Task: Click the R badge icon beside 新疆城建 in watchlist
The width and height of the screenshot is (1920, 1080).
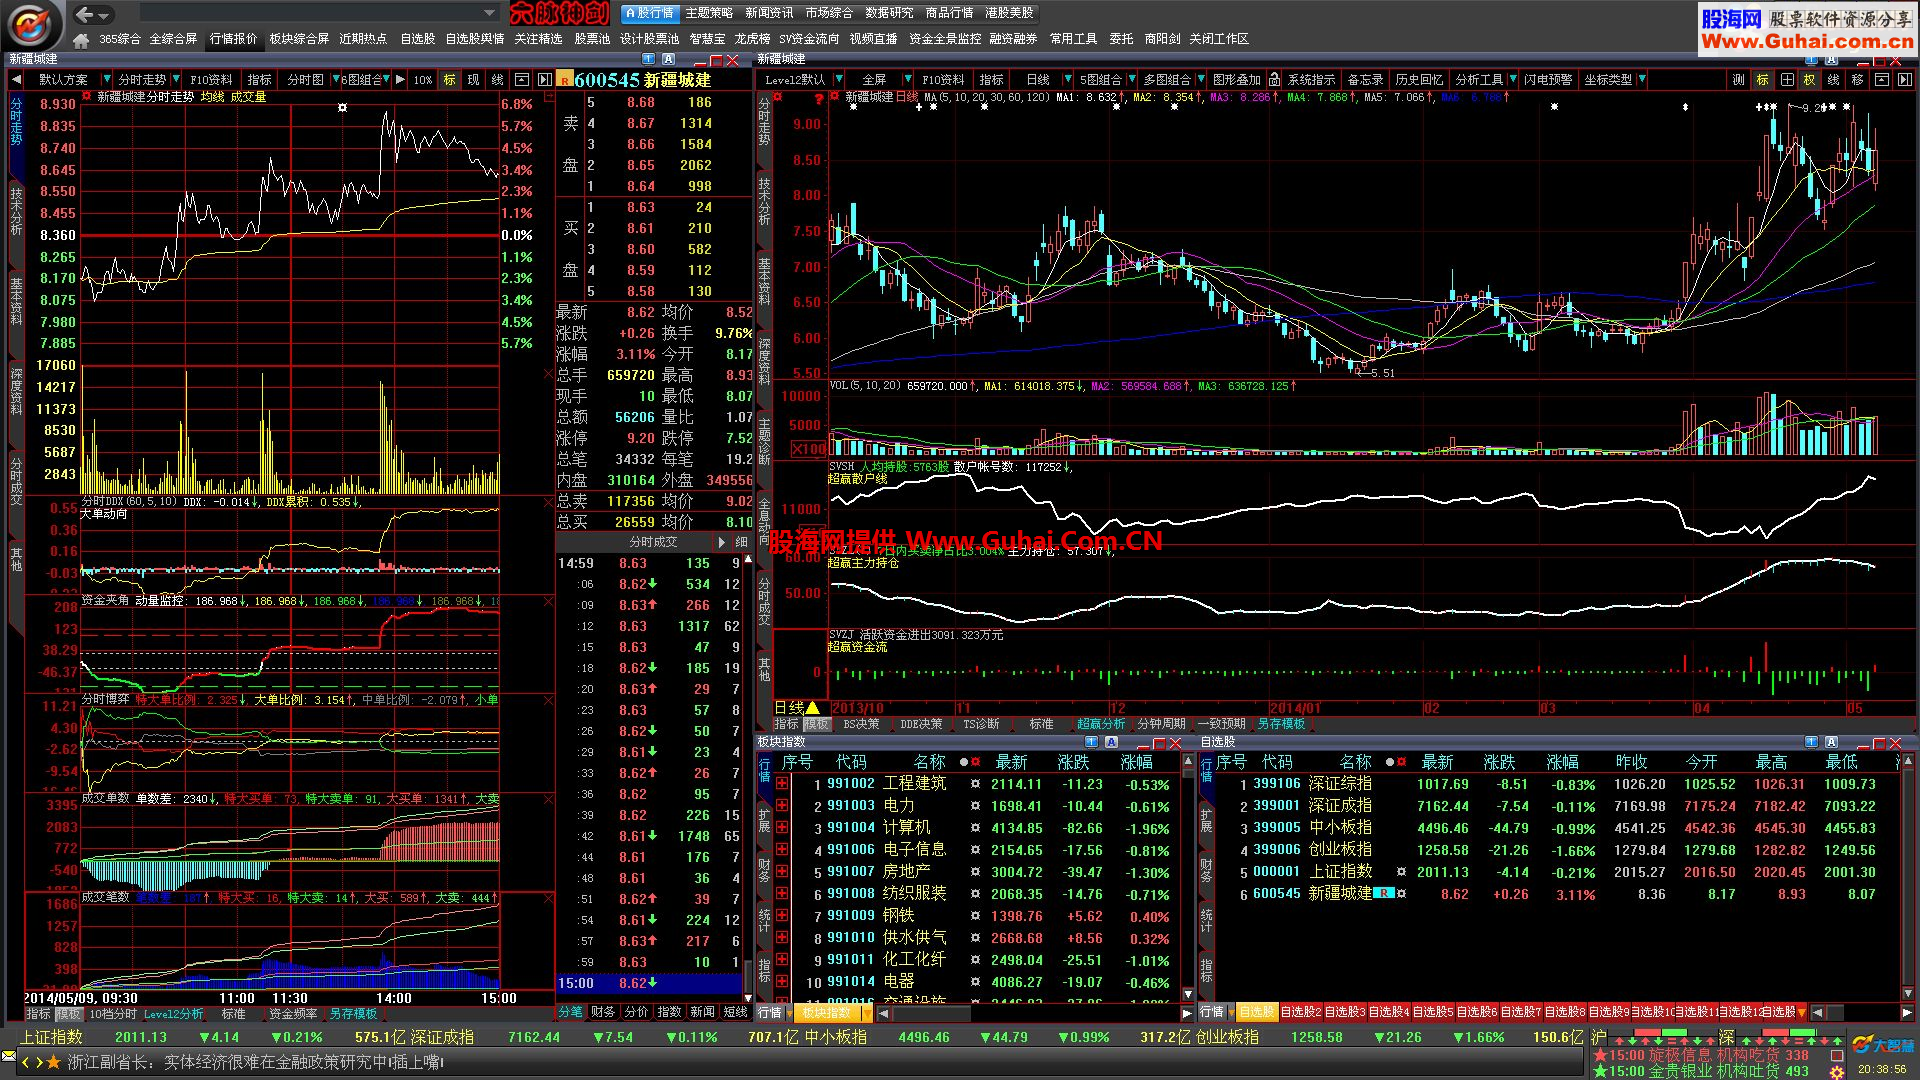Action: click(x=1384, y=893)
